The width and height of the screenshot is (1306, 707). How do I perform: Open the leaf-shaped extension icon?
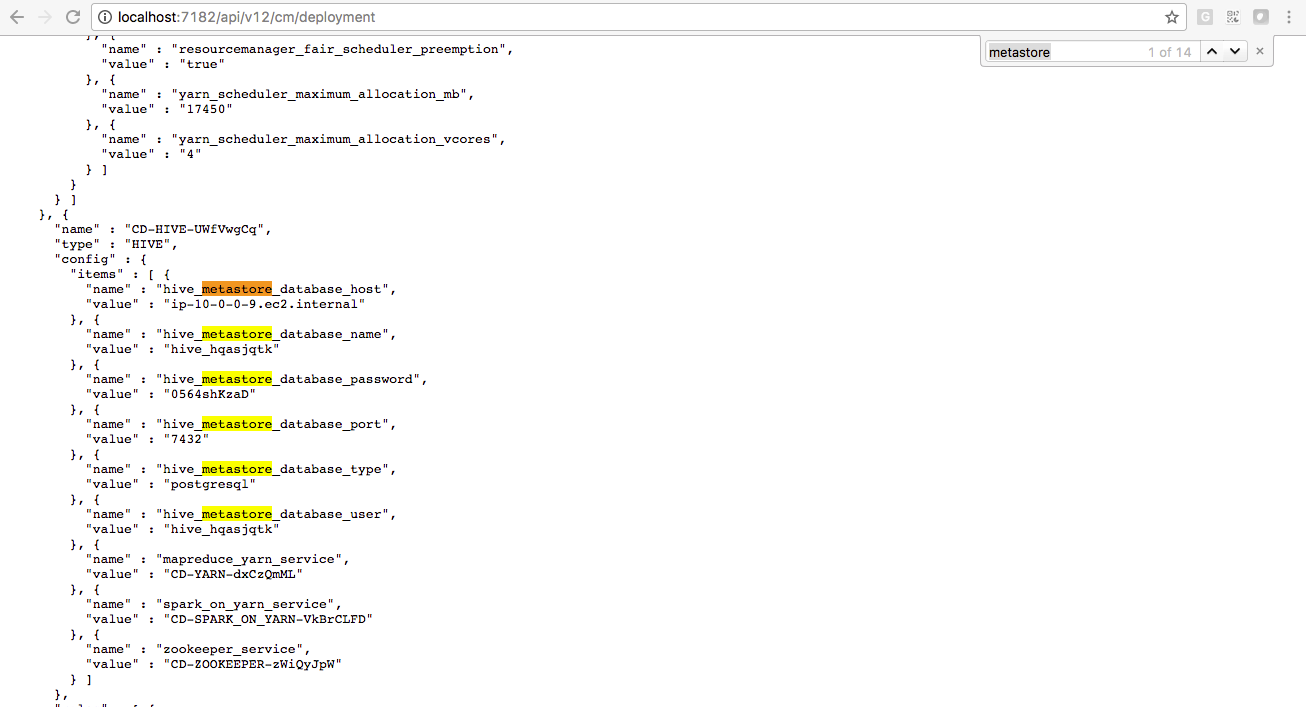click(1261, 17)
